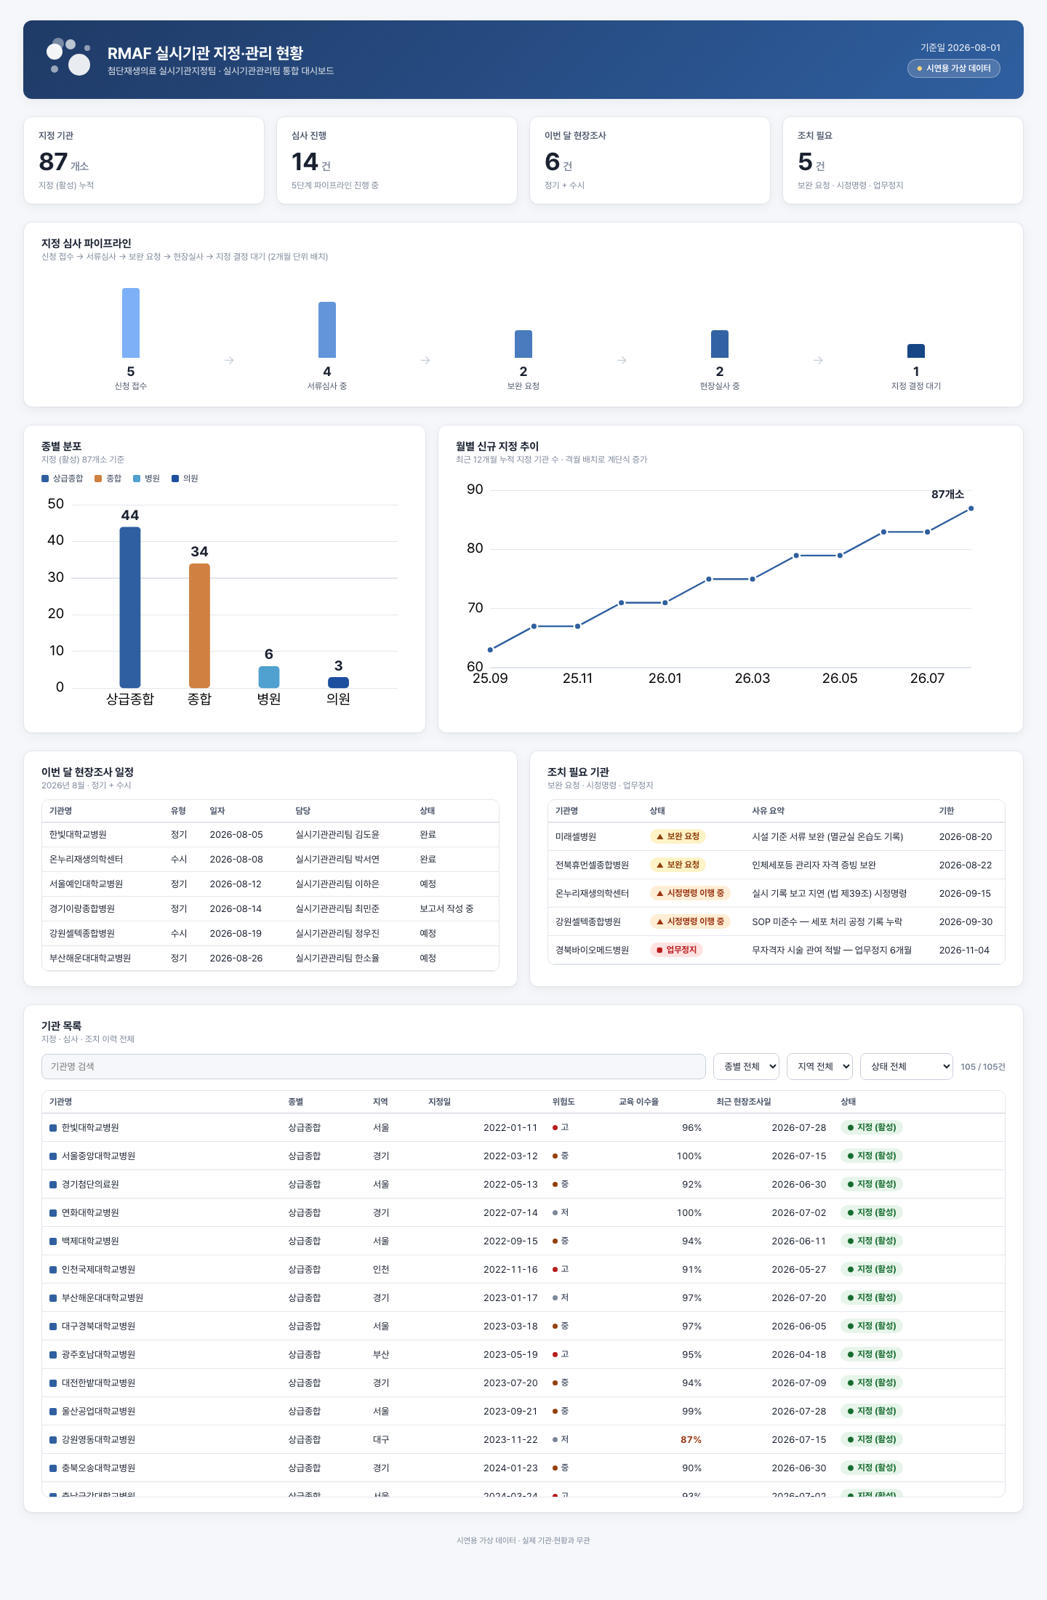Viewport: 1047px width, 1600px height.
Task: Toggle the 병원 legend swatch
Action: tap(137, 479)
